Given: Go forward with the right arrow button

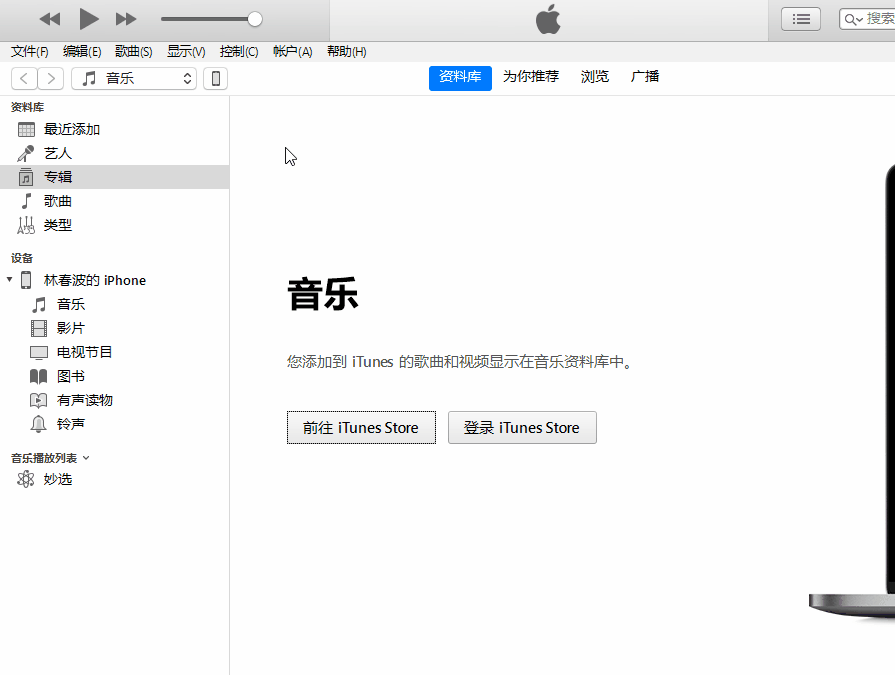Looking at the screenshot, I should click(51, 78).
